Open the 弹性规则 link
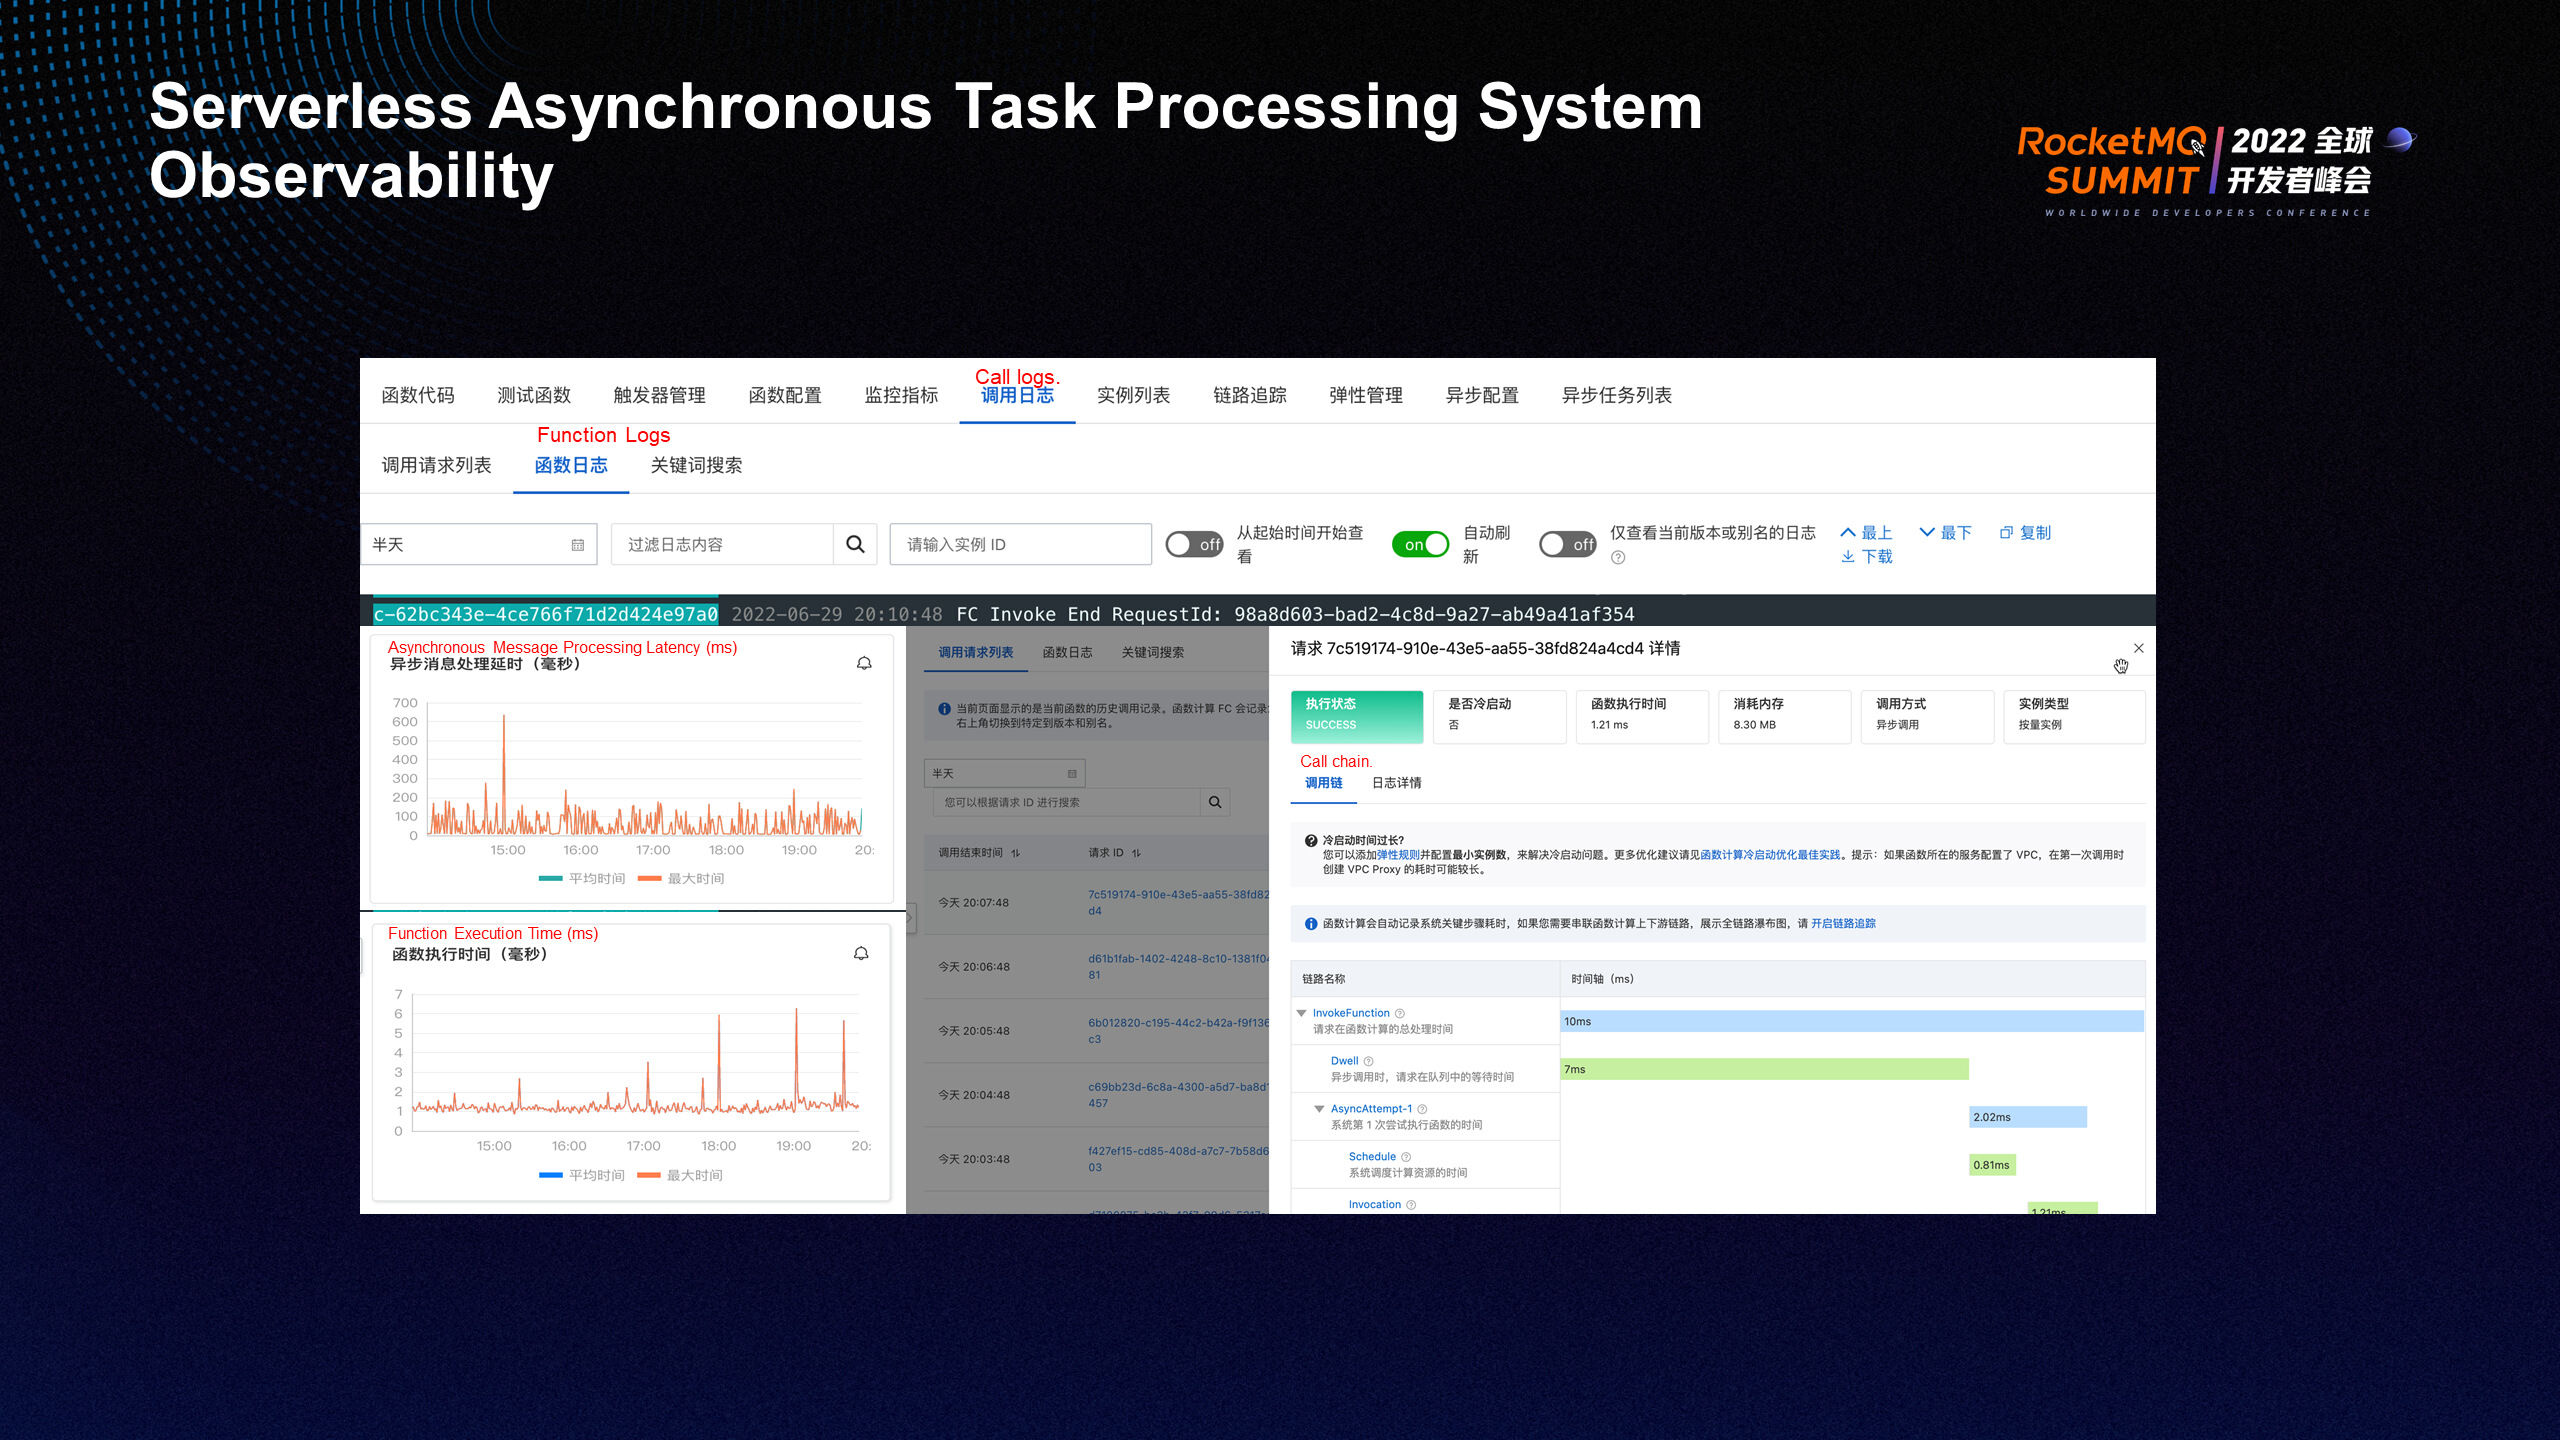Image resolution: width=2560 pixels, height=1440 pixels. click(x=1398, y=855)
